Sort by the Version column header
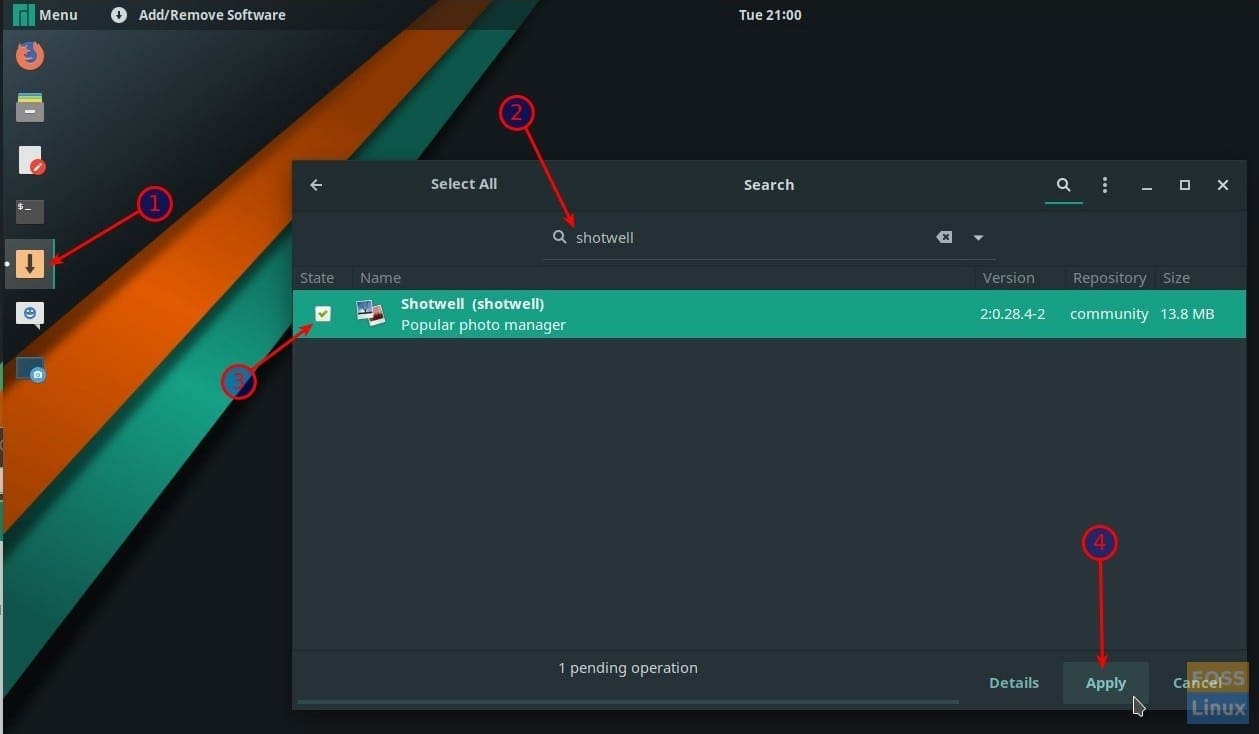The height and width of the screenshot is (734, 1259). coord(1008,278)
